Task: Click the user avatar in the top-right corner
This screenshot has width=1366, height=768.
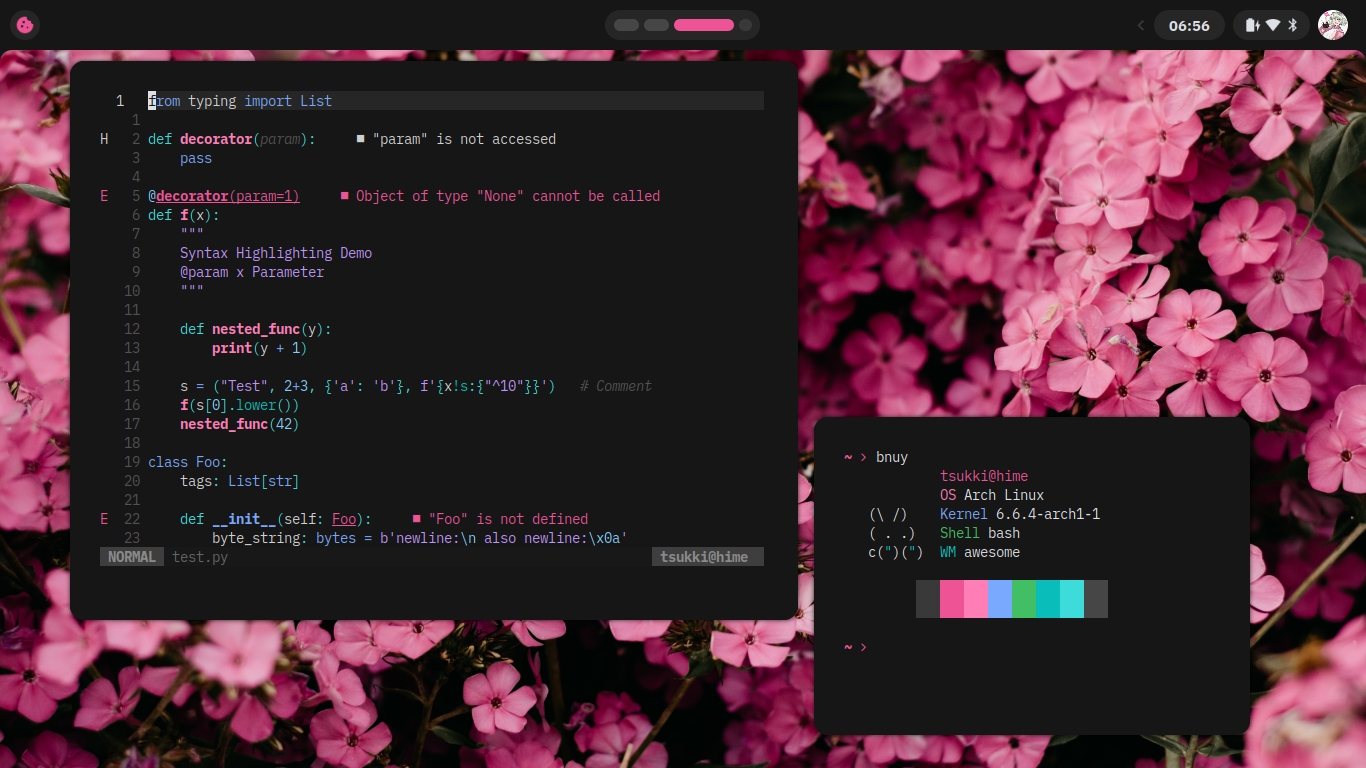Action: 1334,24
